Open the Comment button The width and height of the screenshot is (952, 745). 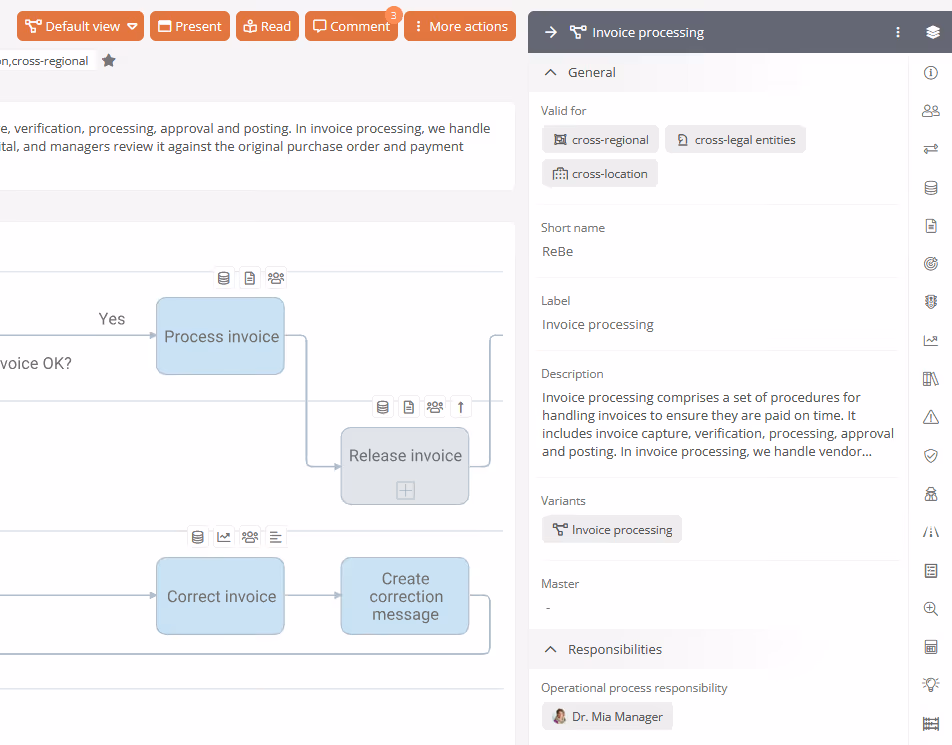coord(351,26)
